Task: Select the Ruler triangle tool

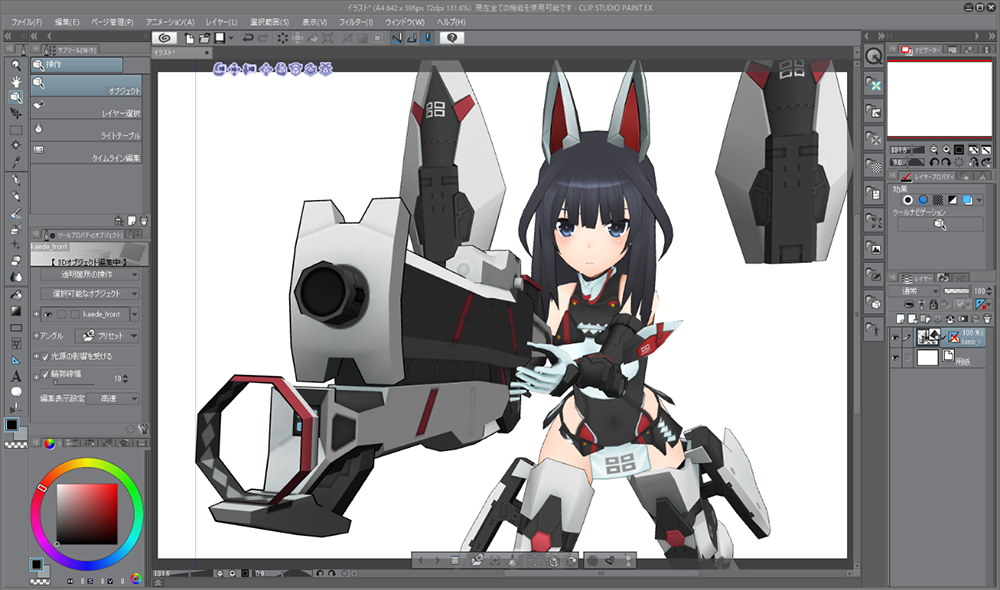Action: pos(16,360)
